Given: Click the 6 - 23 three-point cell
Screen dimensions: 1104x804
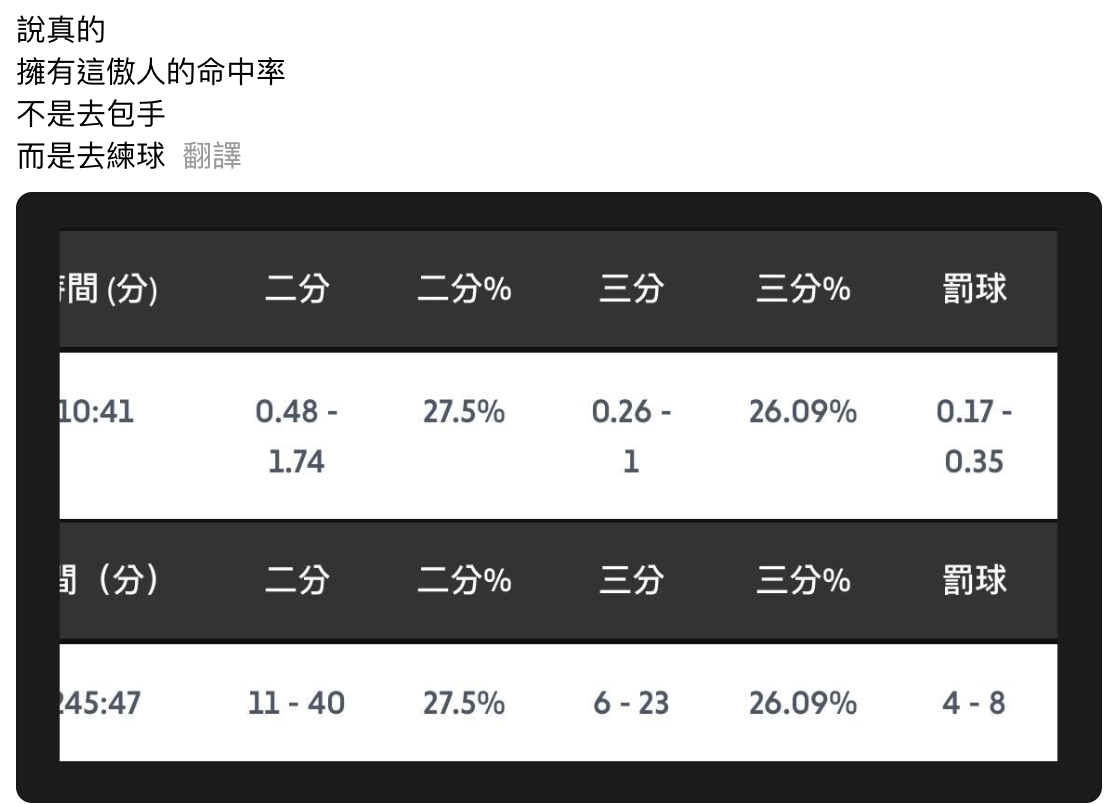Looking at the screenshot, I should click(x=630, y=703).
